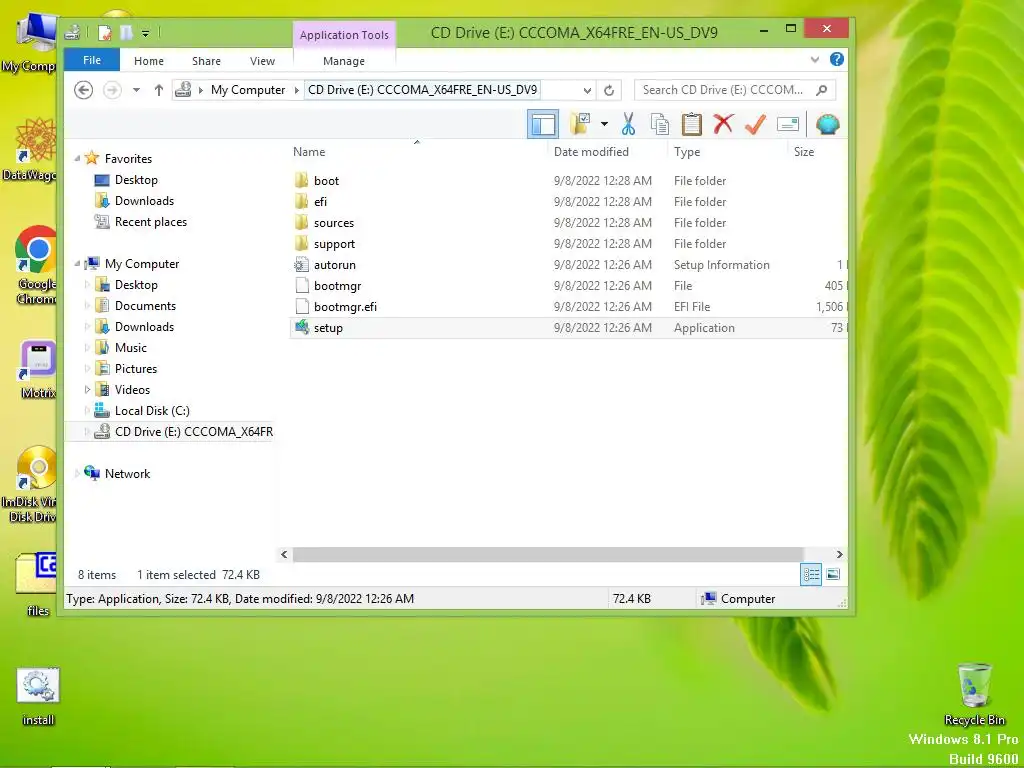The image size is (1024, 768).
Task: Open the folder options toolbar icon
Action: (580, 124)
